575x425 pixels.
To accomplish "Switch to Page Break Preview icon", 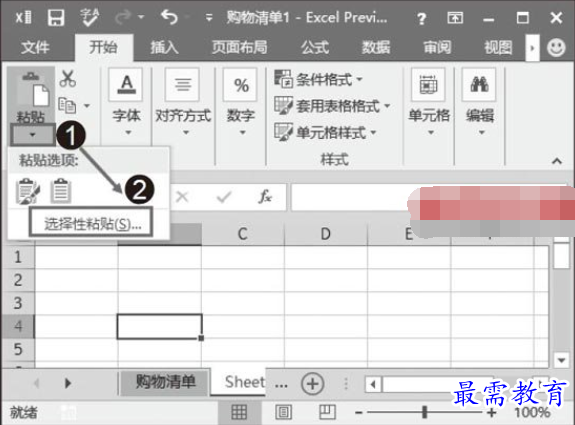I will point(327,412).
